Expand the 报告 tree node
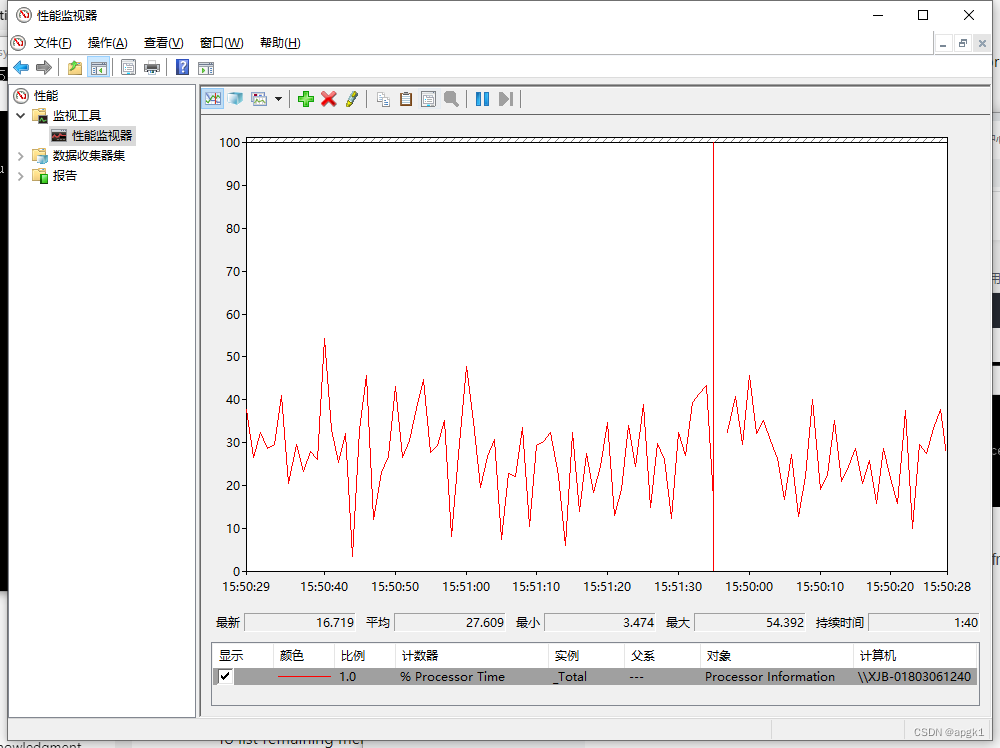The image size is (1000, 748). click(20, 175)
